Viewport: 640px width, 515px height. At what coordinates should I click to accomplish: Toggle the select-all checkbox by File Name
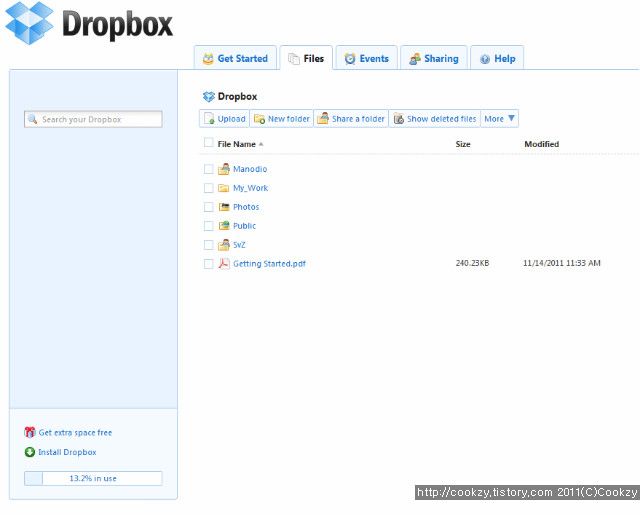pos(209,143)
